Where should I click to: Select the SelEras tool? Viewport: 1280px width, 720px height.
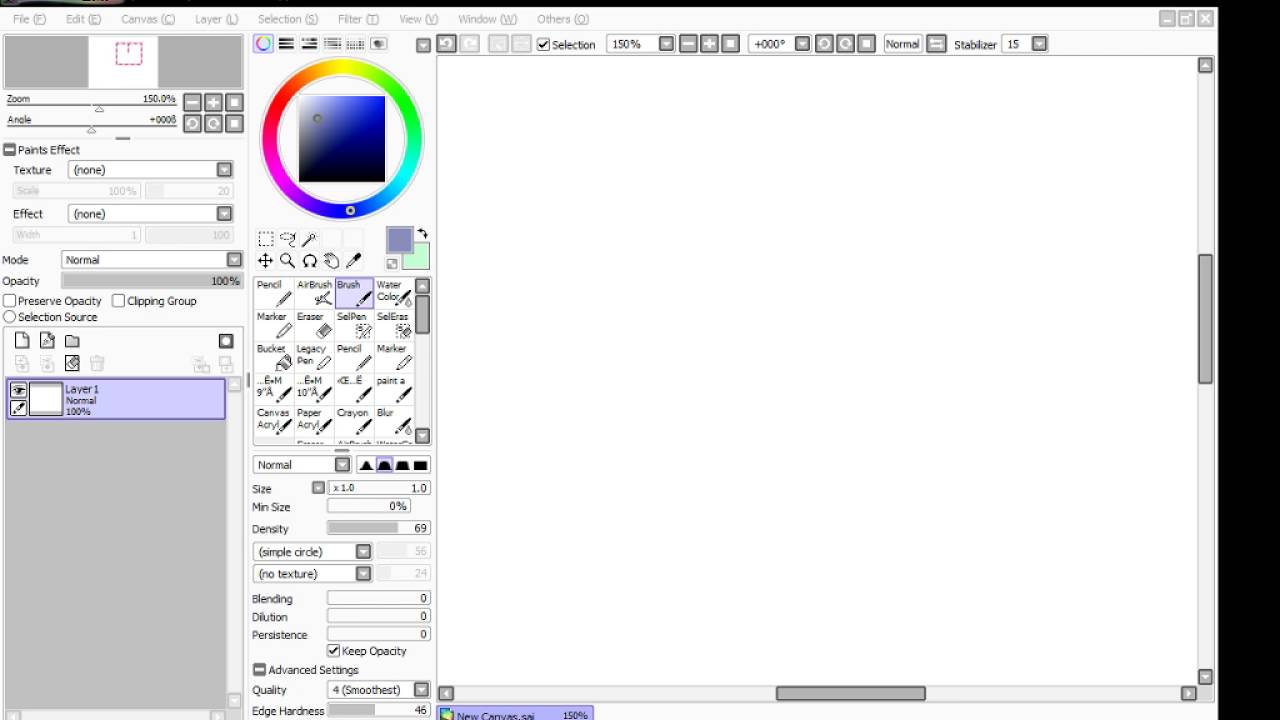[x=394, y=325]
